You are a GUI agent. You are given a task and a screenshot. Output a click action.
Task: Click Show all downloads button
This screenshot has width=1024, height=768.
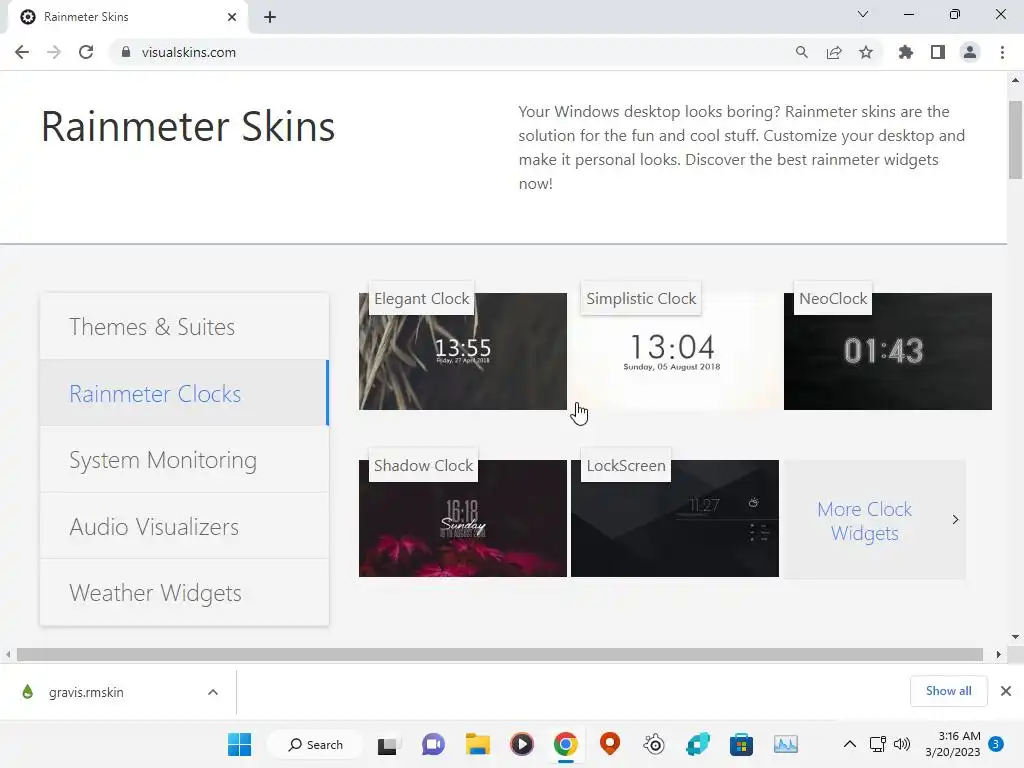[948, 691]
